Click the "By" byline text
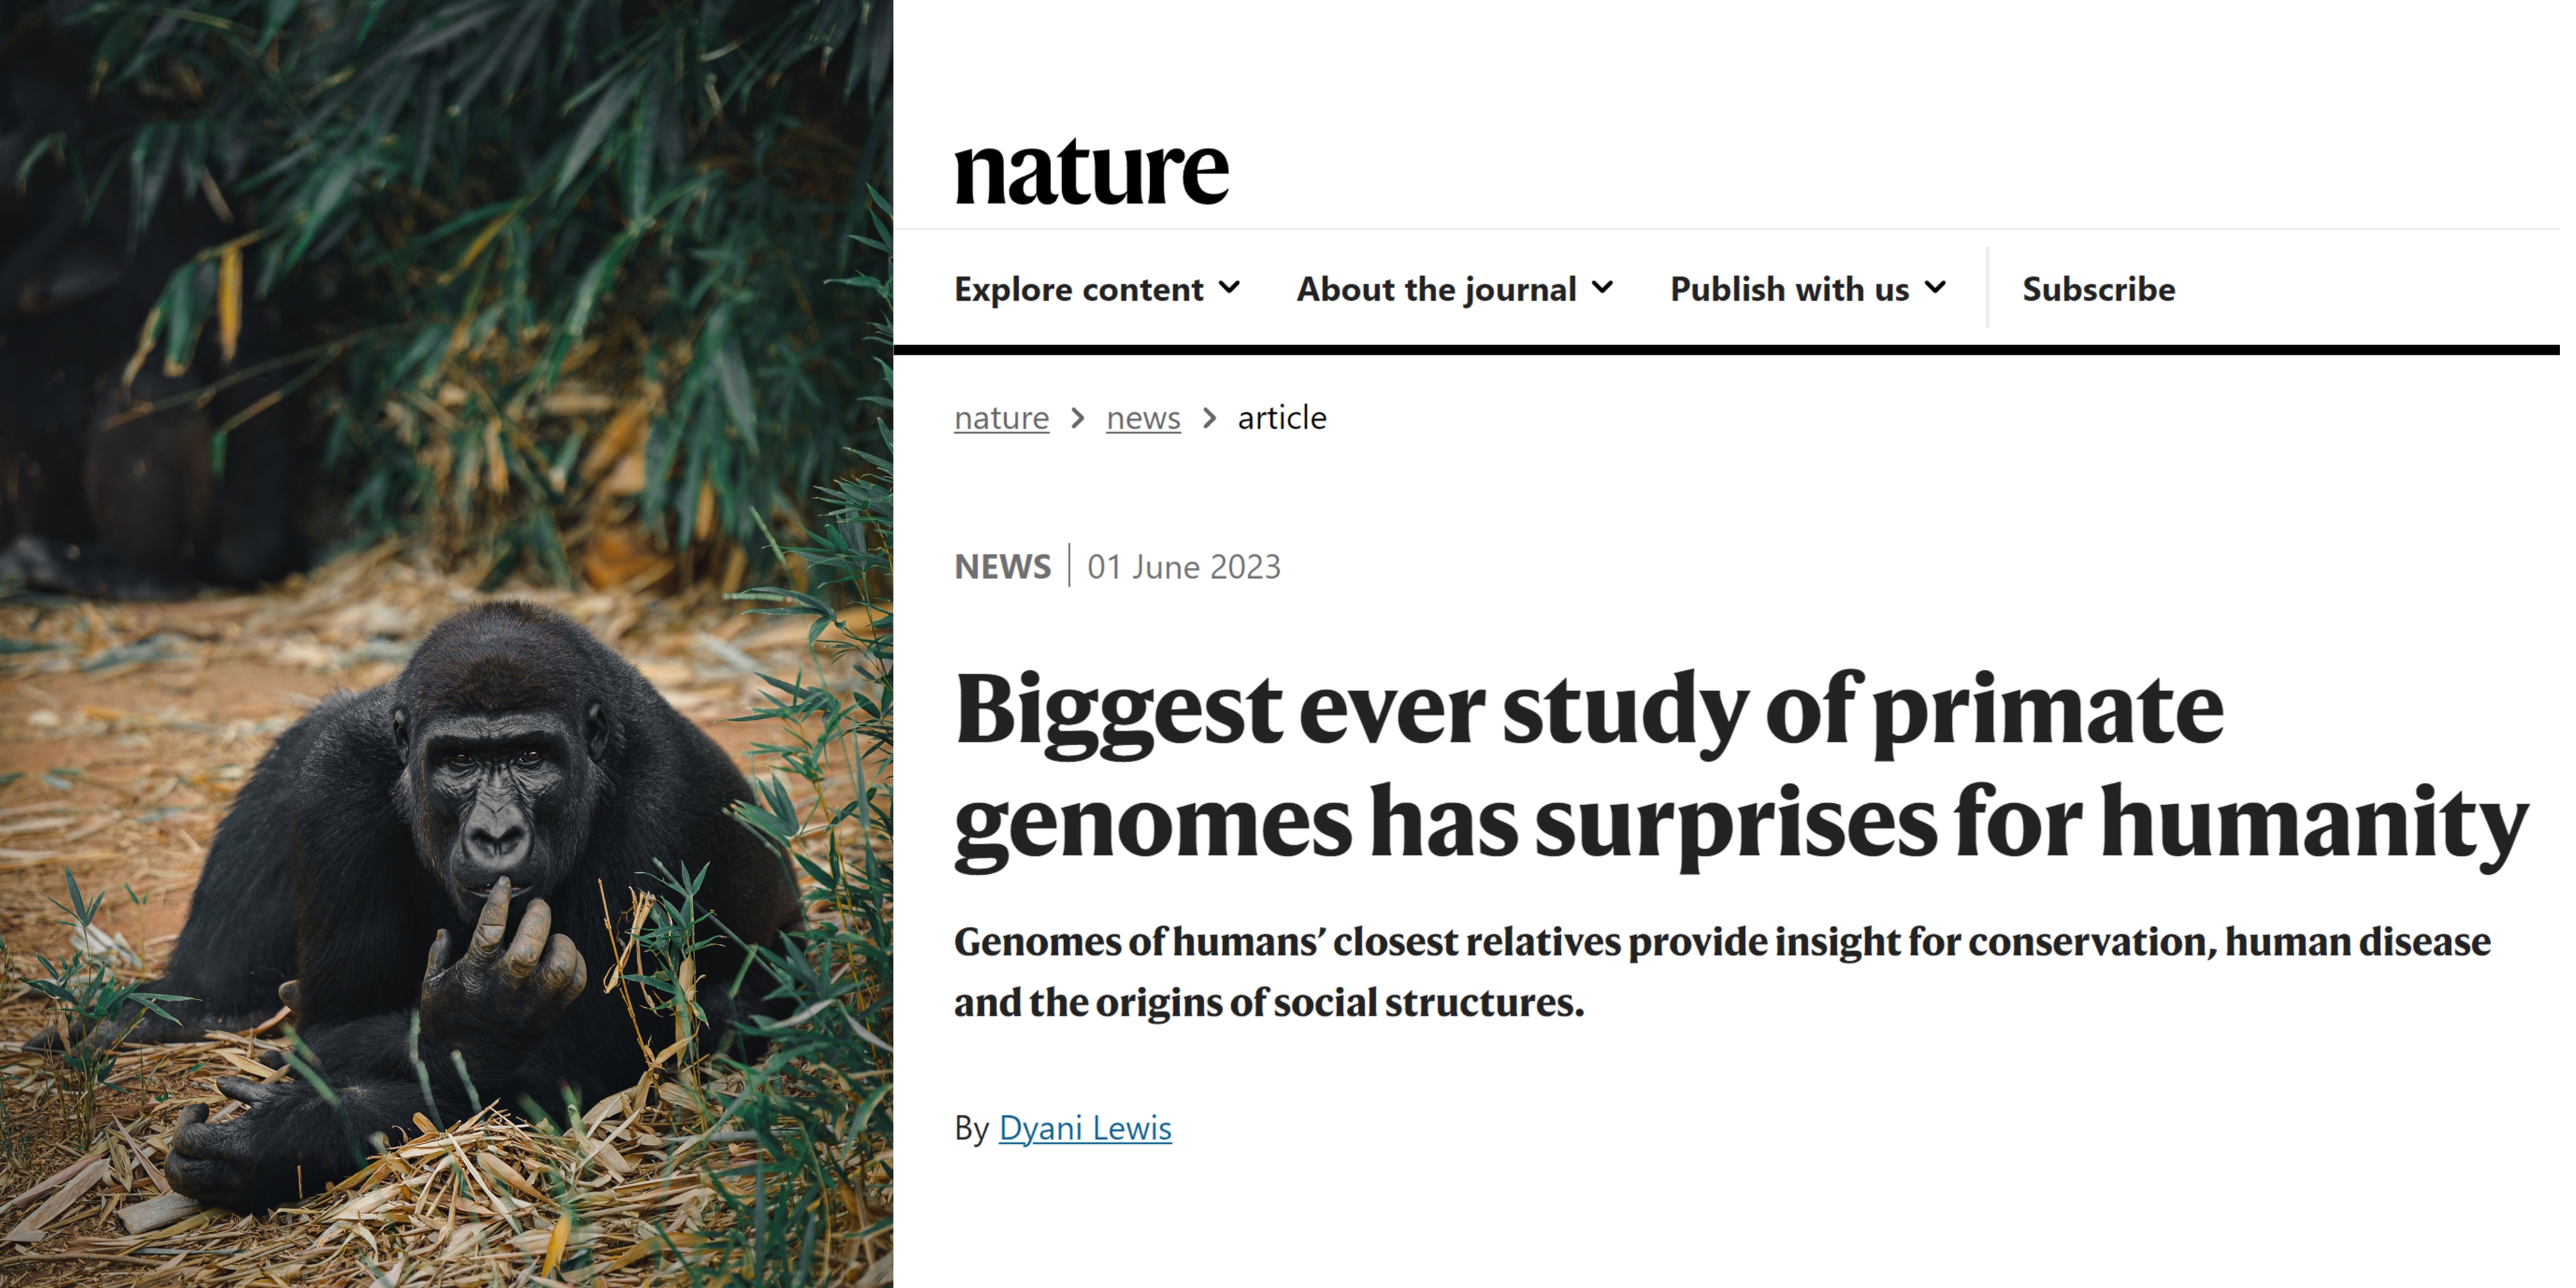The image size is (2576, 1288). (x=971, y=1128)
